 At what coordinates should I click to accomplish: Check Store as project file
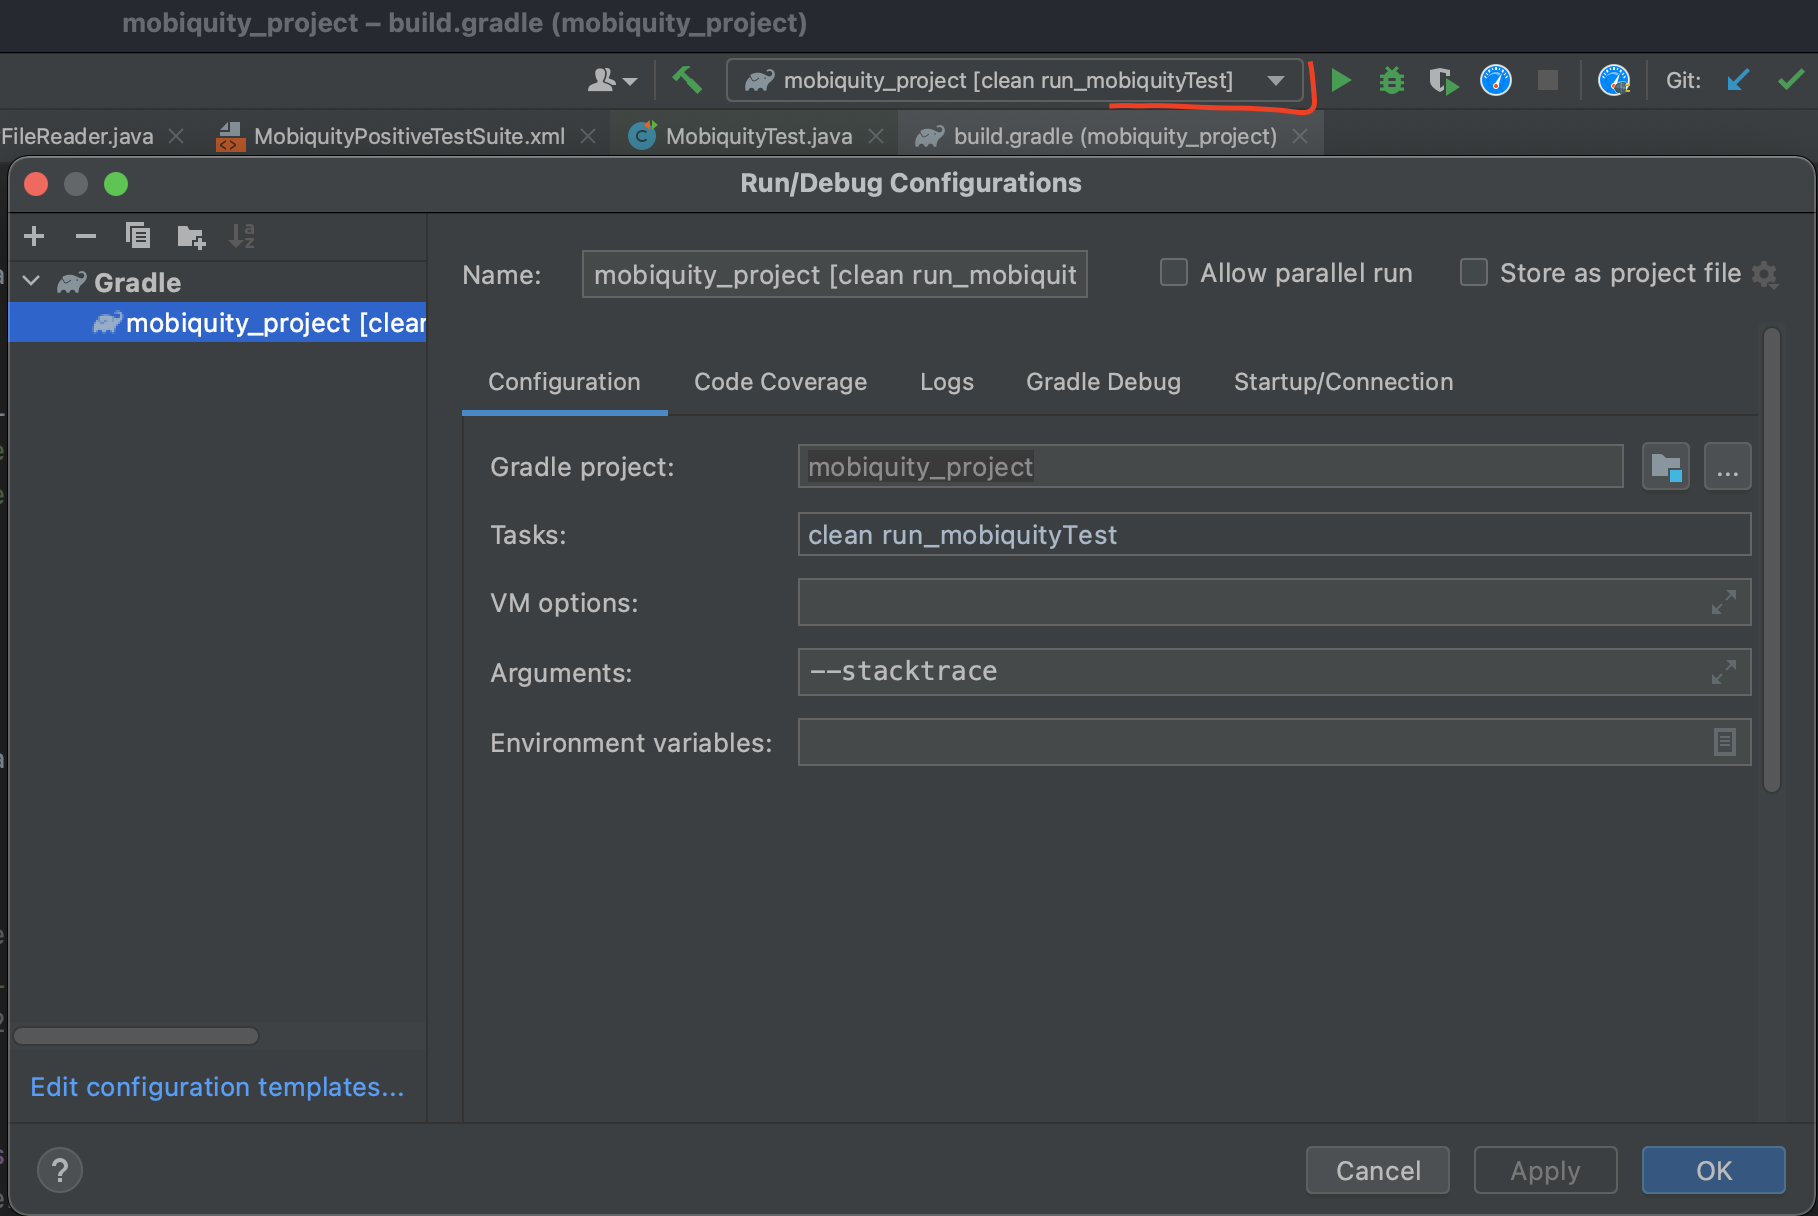(x=1474, y=272)
